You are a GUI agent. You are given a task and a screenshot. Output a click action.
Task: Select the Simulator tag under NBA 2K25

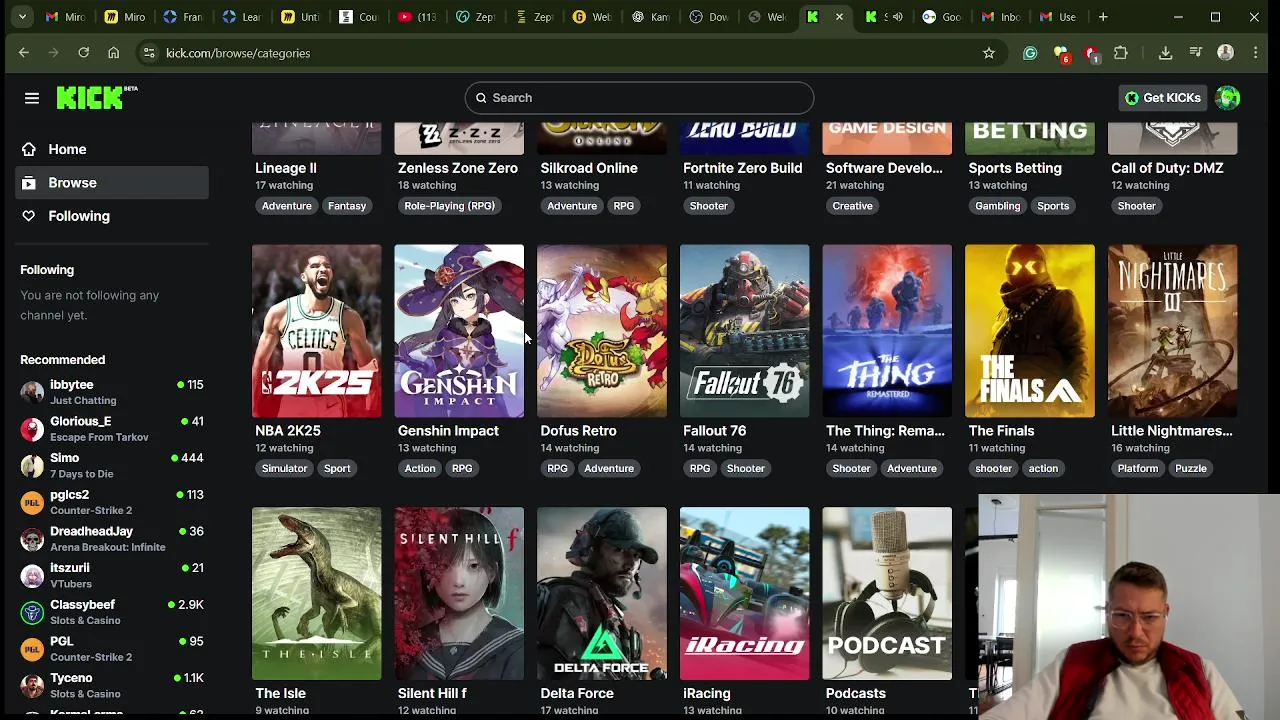[x=284, y=468]
